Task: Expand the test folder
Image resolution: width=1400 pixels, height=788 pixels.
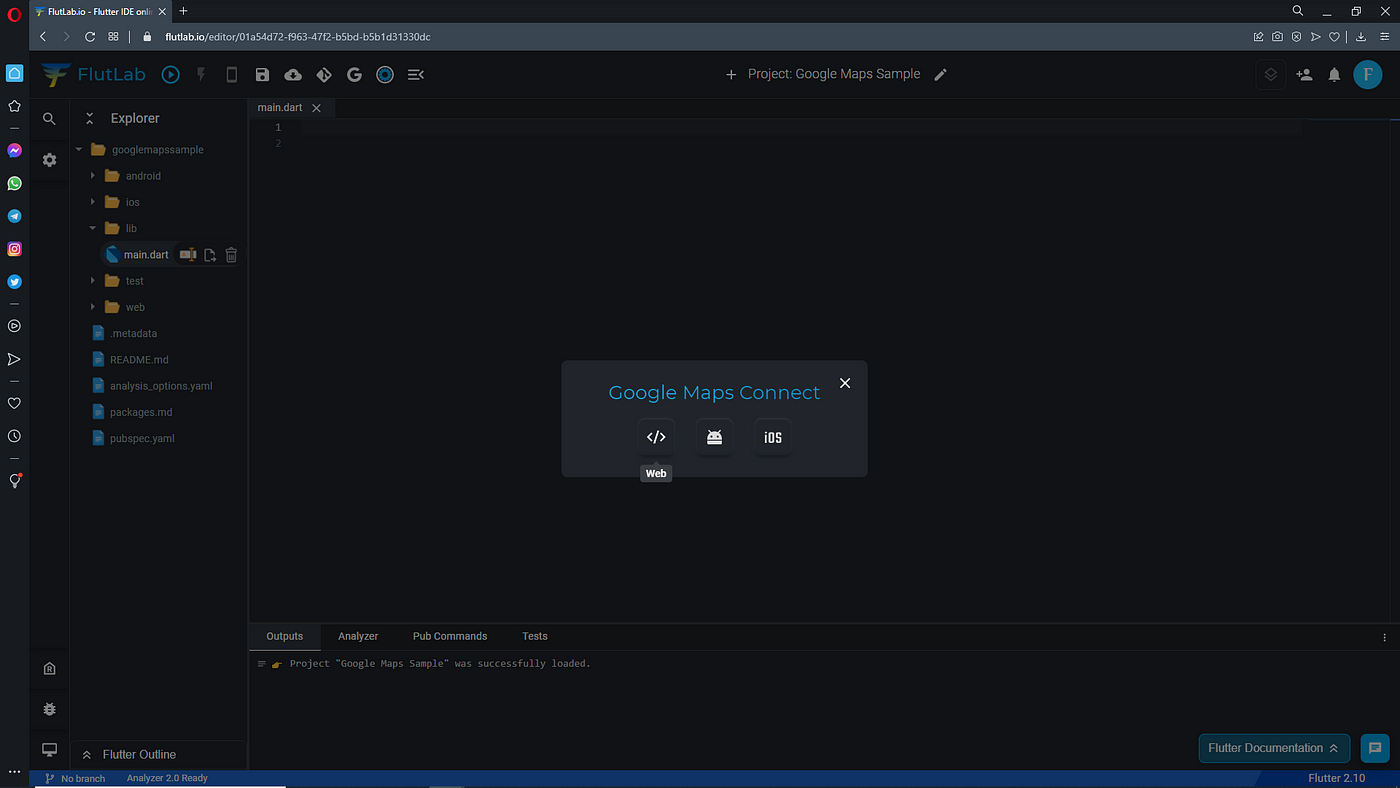Action: [93, 281]
